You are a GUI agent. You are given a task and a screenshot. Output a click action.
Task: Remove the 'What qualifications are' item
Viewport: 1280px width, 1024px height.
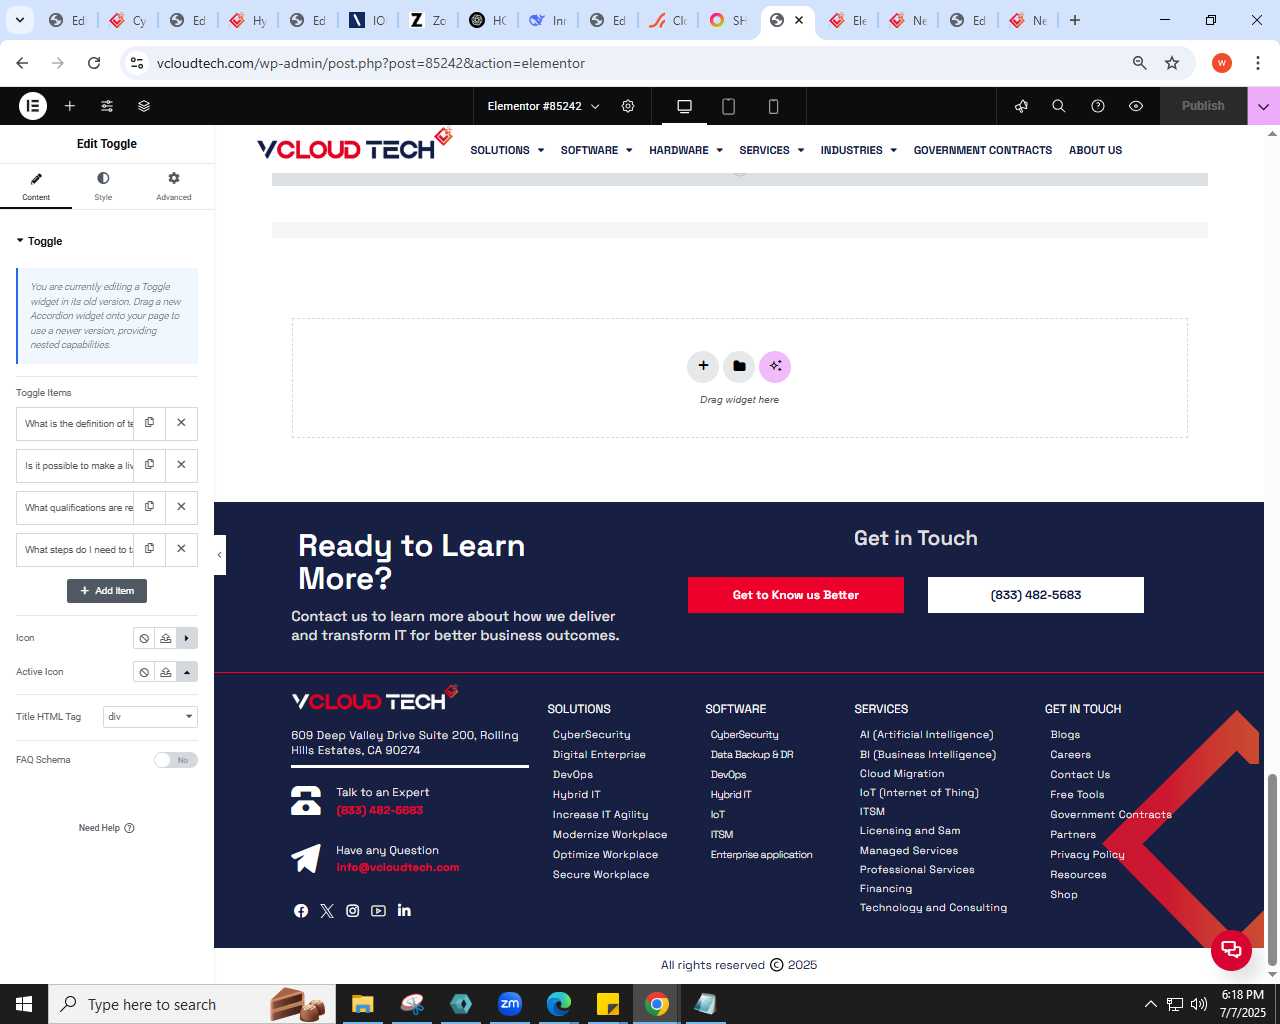pos(181,507)
